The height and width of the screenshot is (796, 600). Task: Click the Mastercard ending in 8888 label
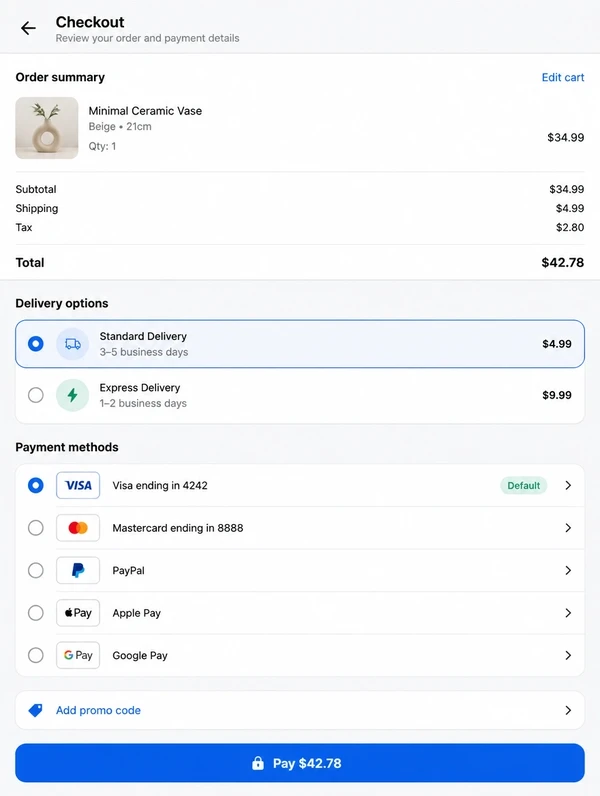[x=178, y=528]
